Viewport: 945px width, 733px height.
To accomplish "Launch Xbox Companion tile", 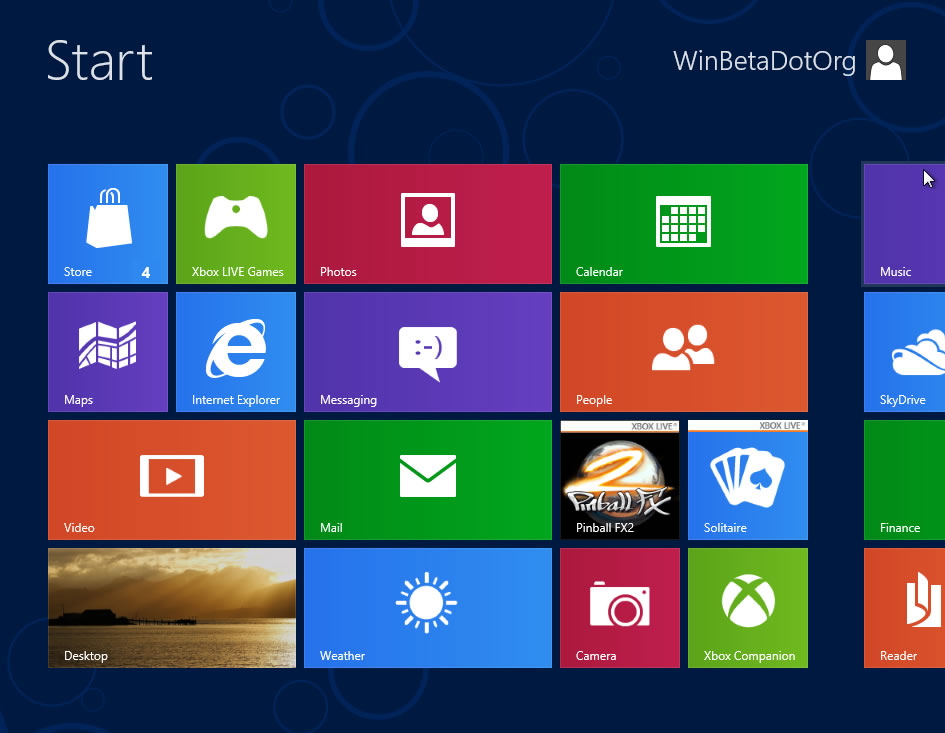I will tap(748, 608).
